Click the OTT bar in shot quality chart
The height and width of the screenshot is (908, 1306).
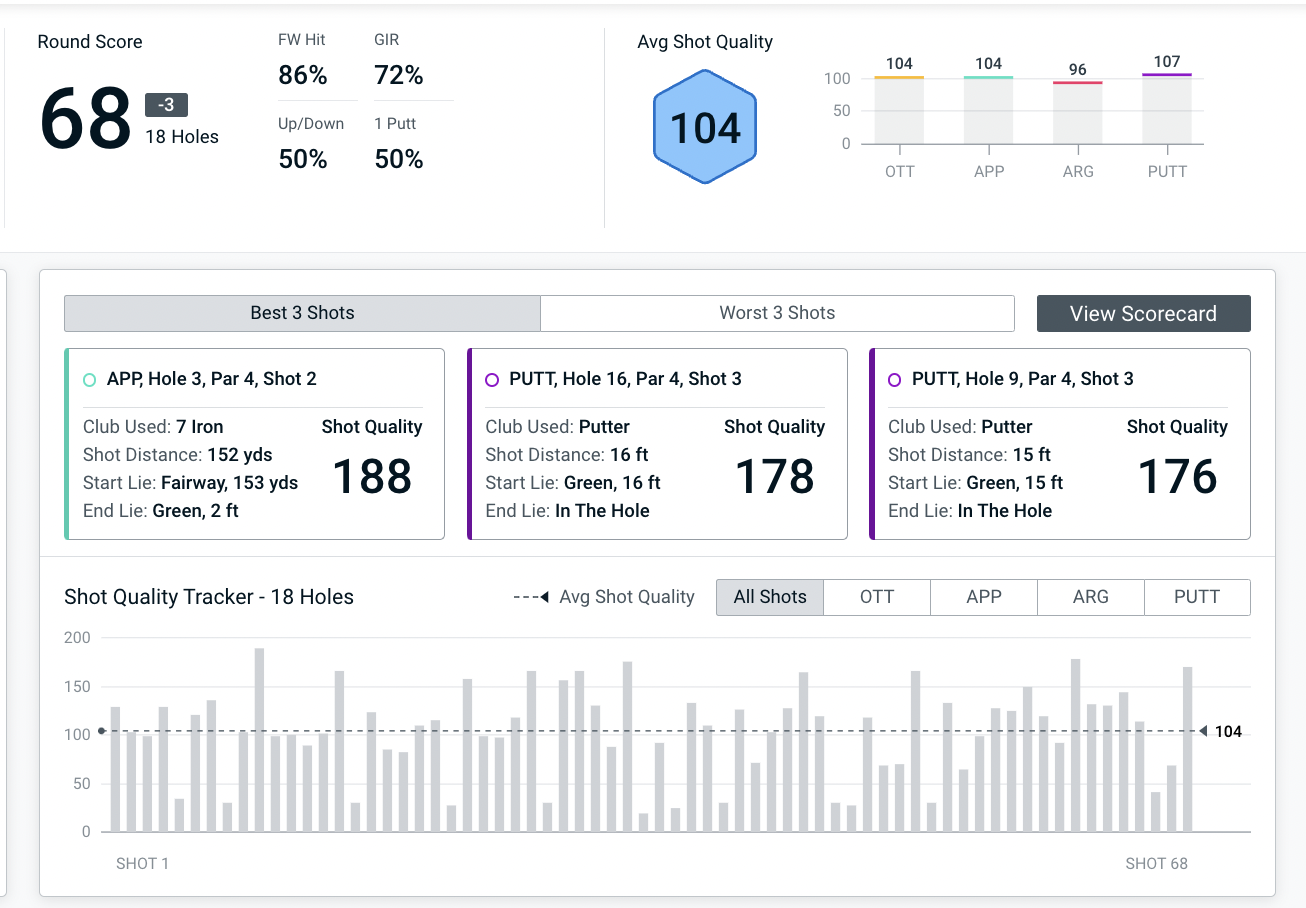899,110
